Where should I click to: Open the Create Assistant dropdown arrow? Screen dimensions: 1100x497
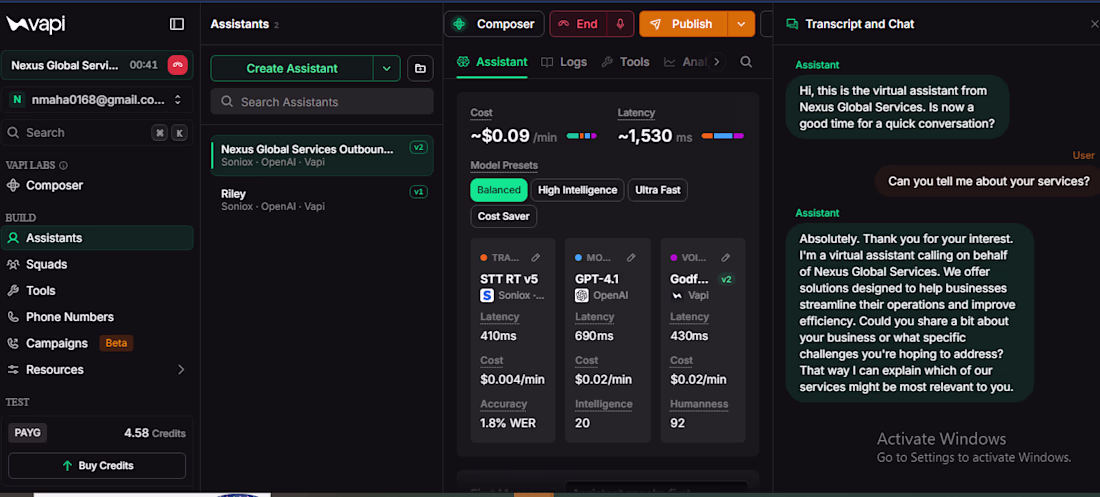click(x=386, y=68)
